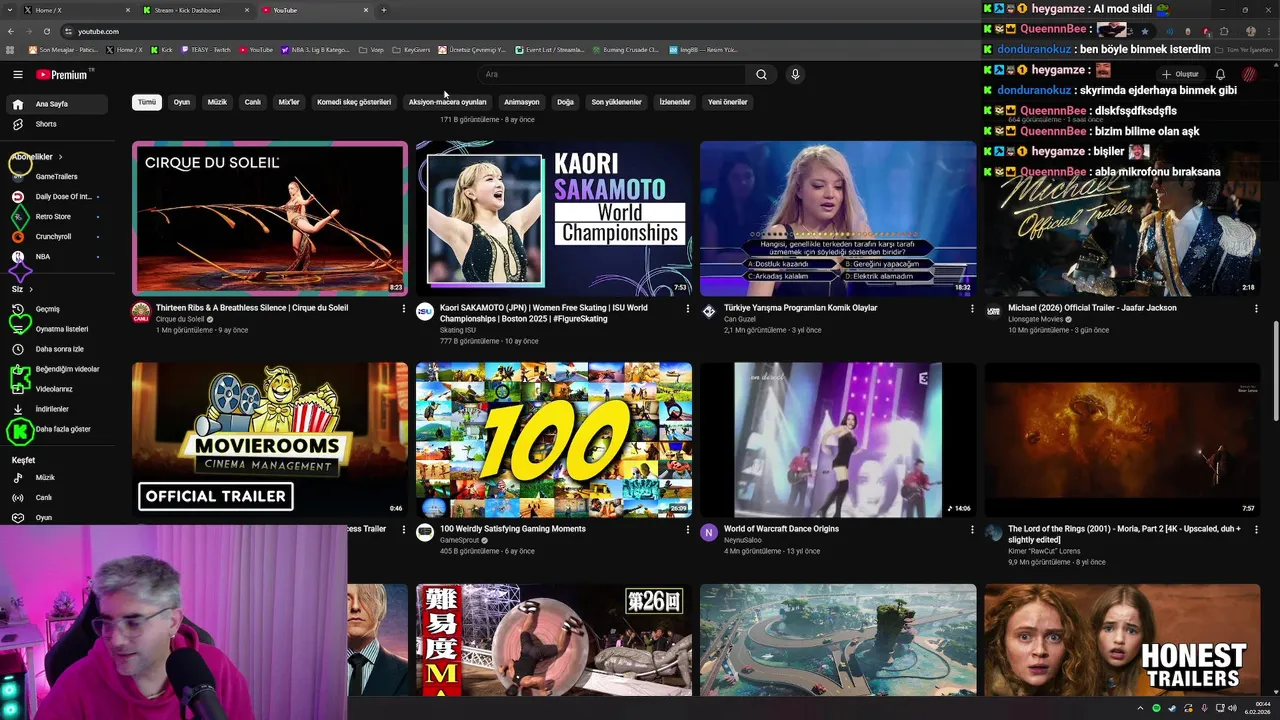Open more options for Kaori Sakamoto video
Viewport: 1280px width, 720px height.
(687, 309)
